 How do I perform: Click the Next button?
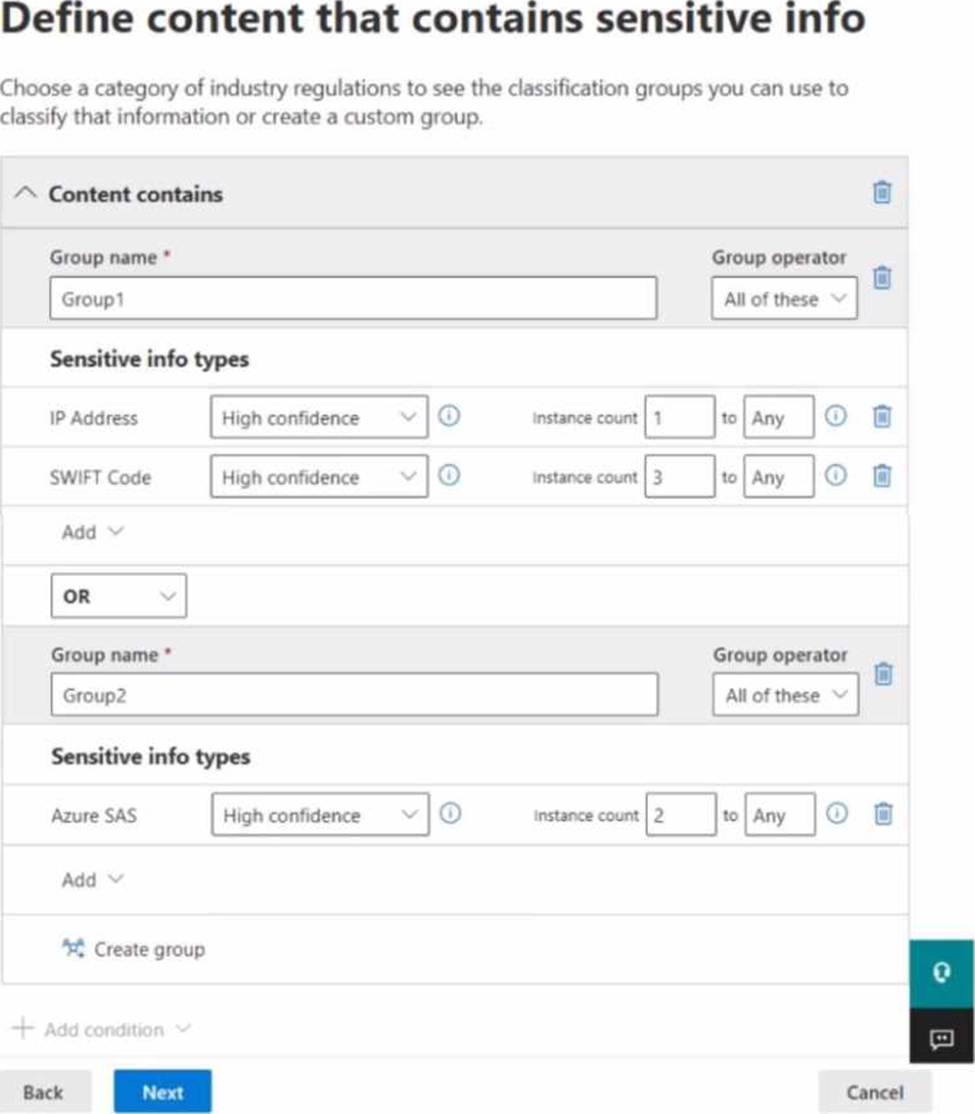[163, 1091]
